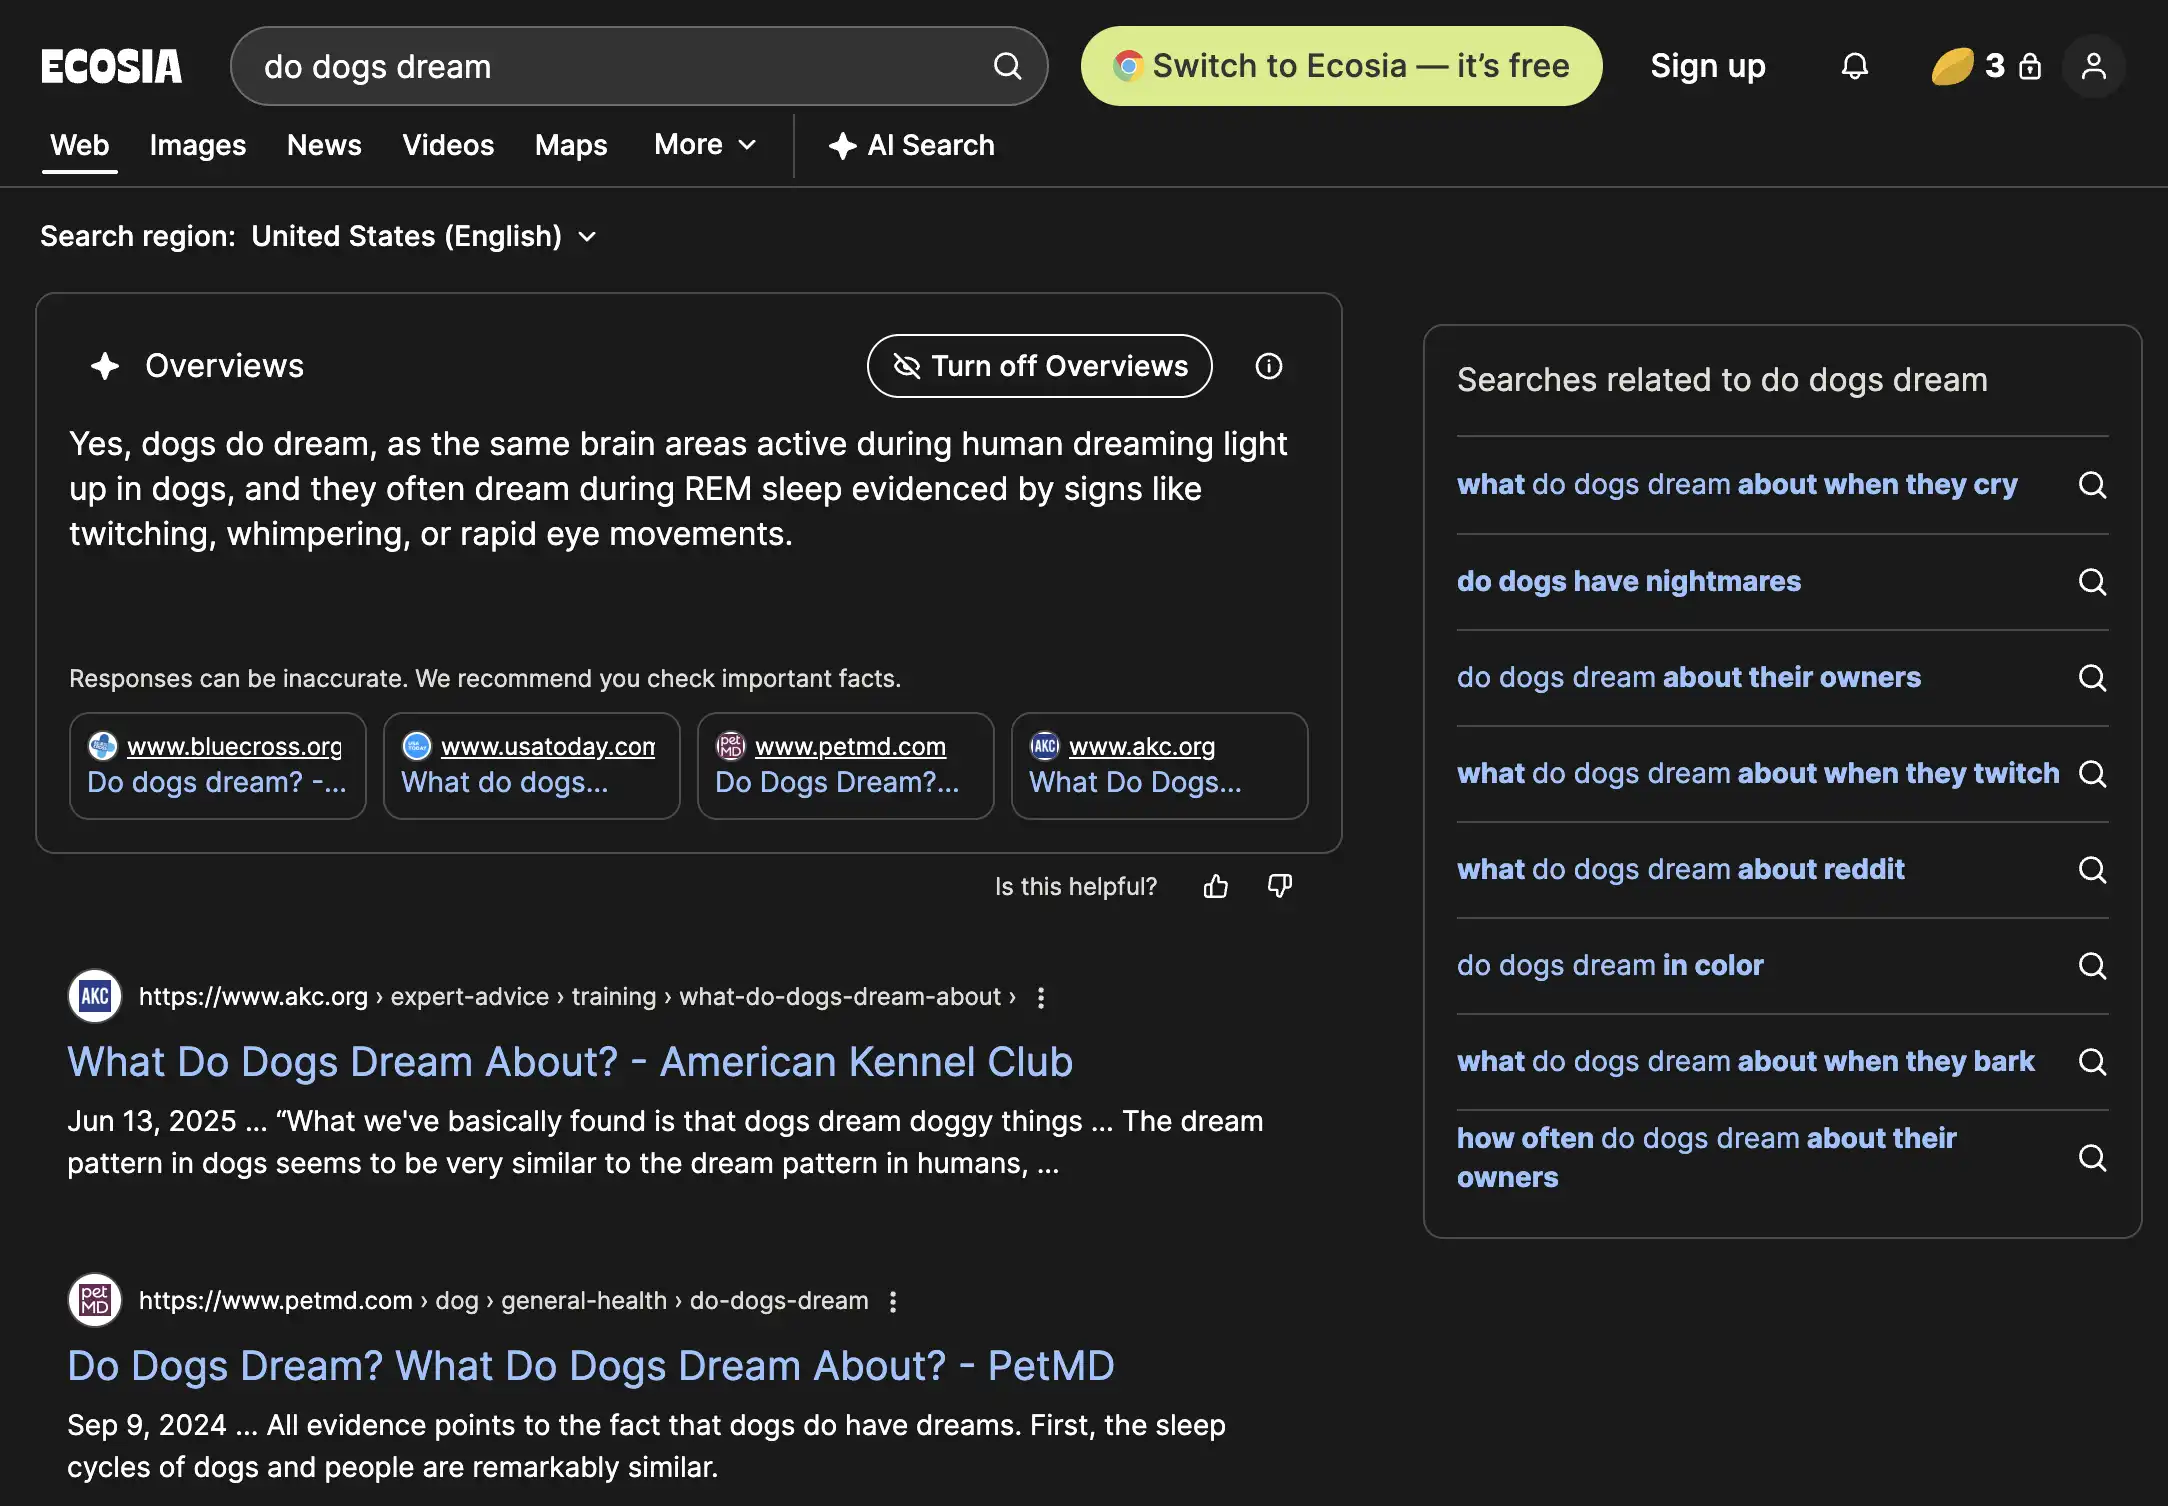Click the seed counter leaf icon
2168x1506 pixels.
1951,66
